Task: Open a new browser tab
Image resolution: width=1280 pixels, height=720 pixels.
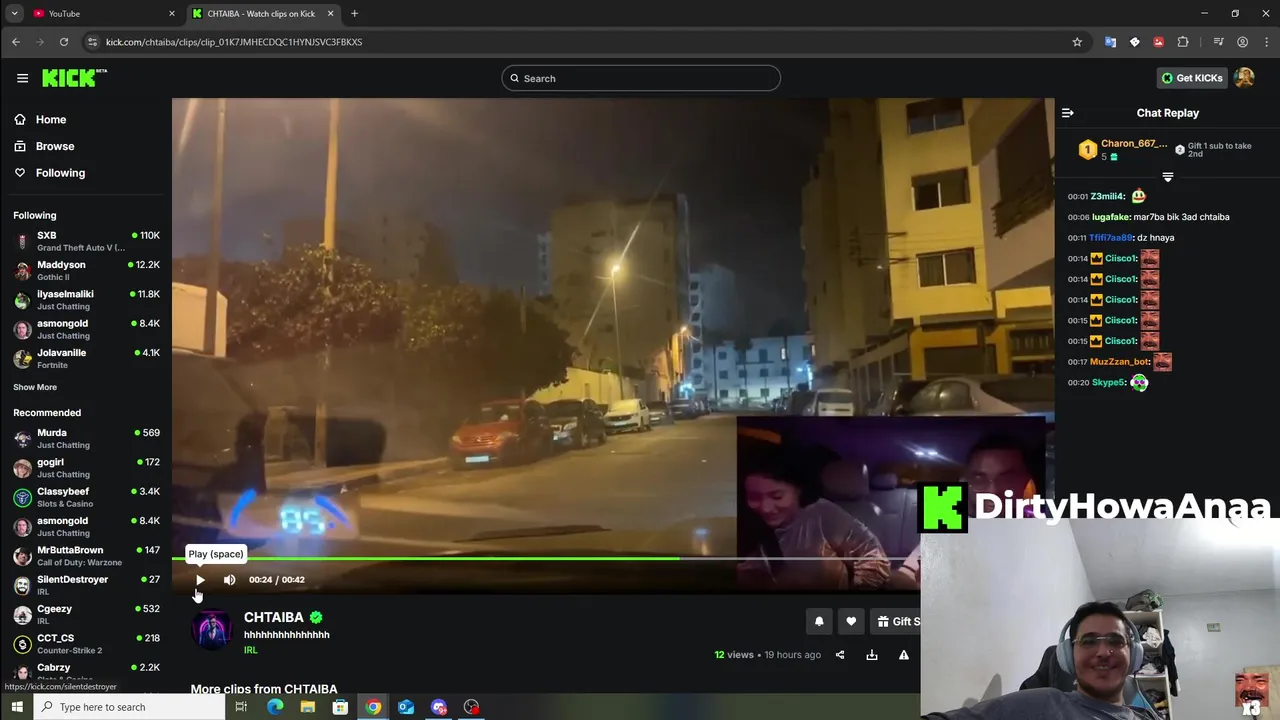Action: tap(354, 14)
